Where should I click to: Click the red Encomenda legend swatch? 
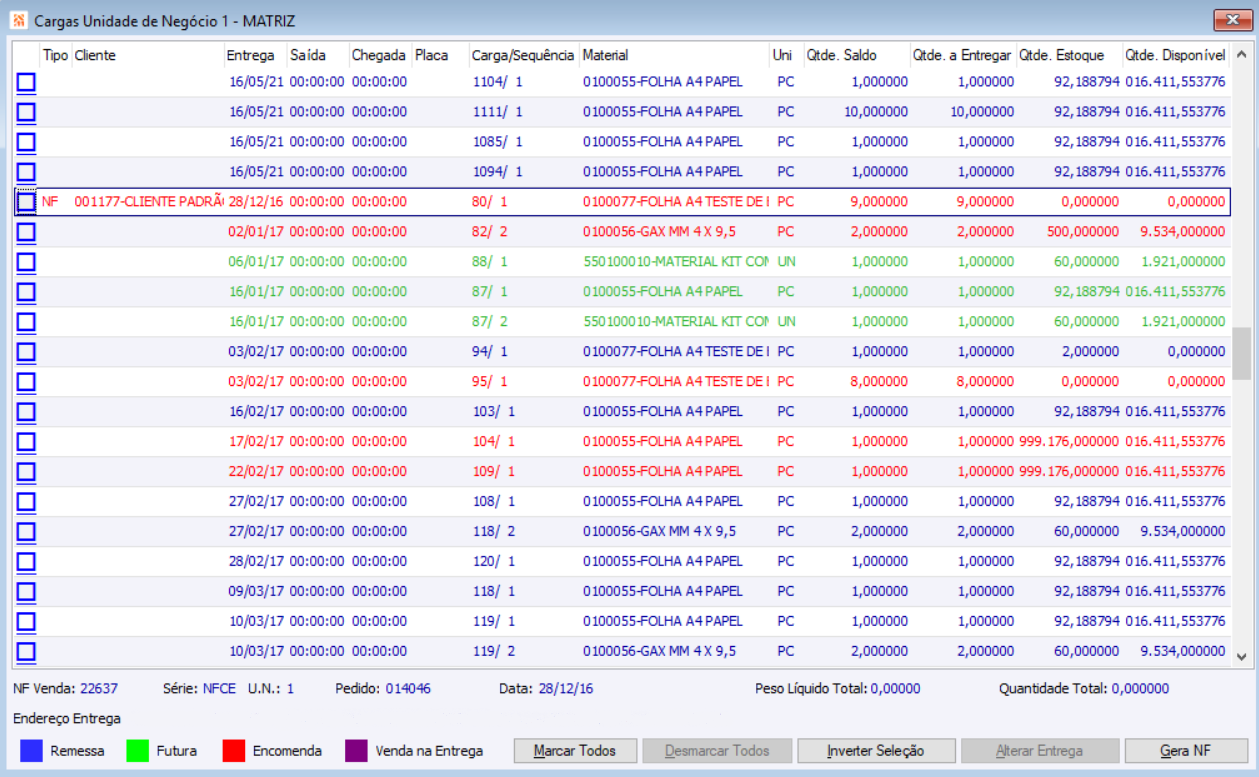coord(234,751)
